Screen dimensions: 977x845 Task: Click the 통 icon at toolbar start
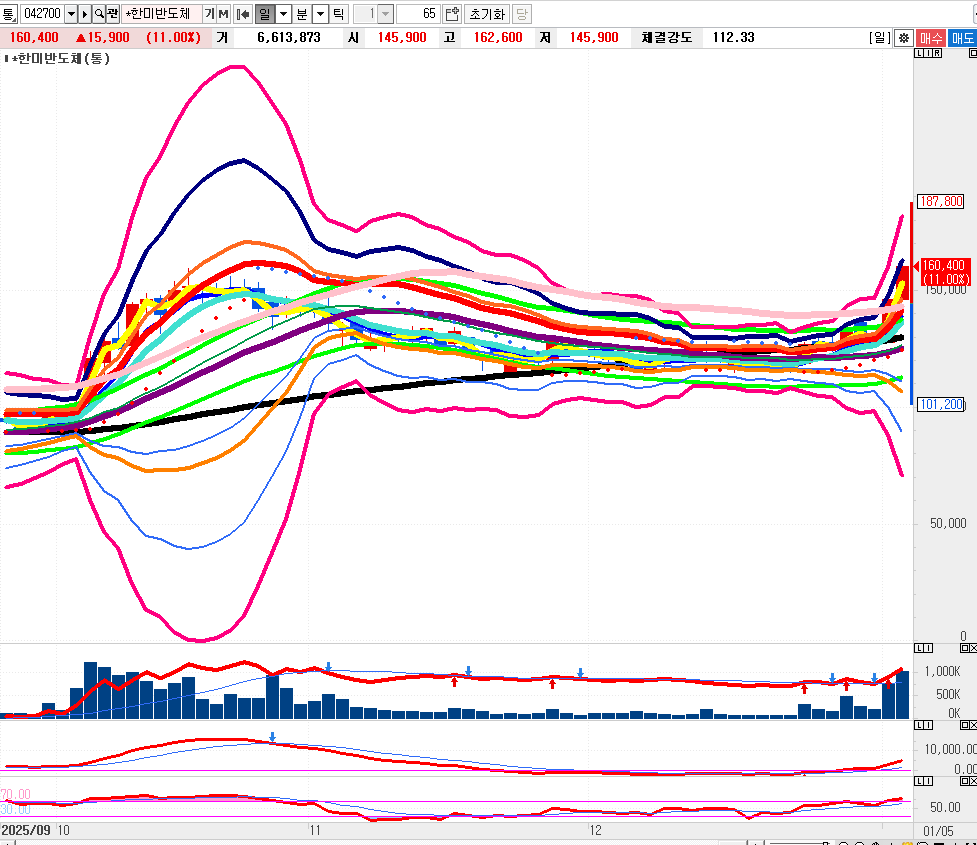click(x=9, y=14)
